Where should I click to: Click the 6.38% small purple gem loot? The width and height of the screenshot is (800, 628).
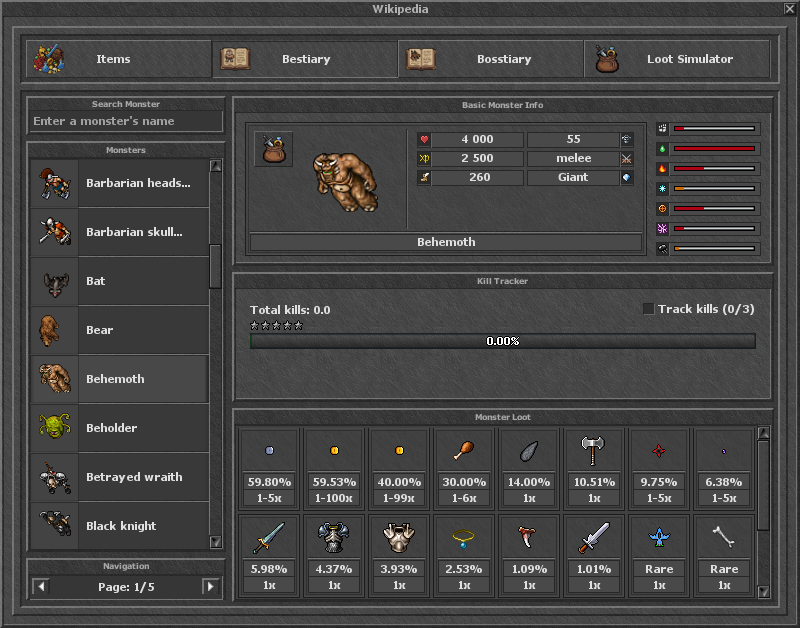tap(724, 468)
